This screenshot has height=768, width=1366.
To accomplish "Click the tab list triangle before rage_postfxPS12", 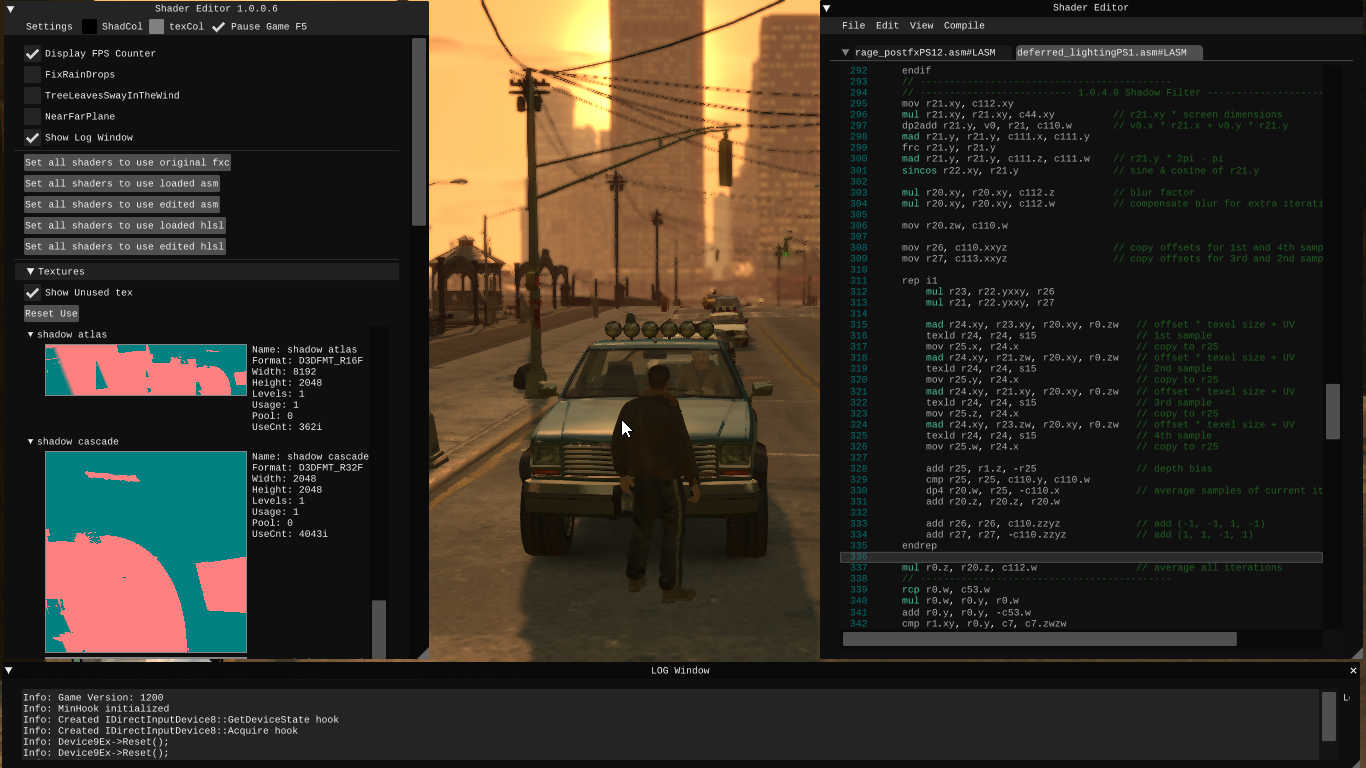I will coord(845,52).
